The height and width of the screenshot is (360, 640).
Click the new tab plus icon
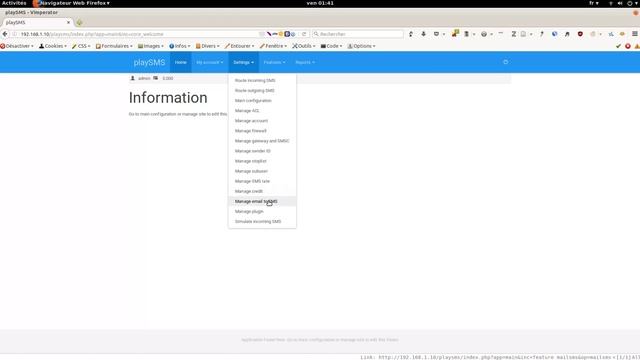tap(79, 22)
